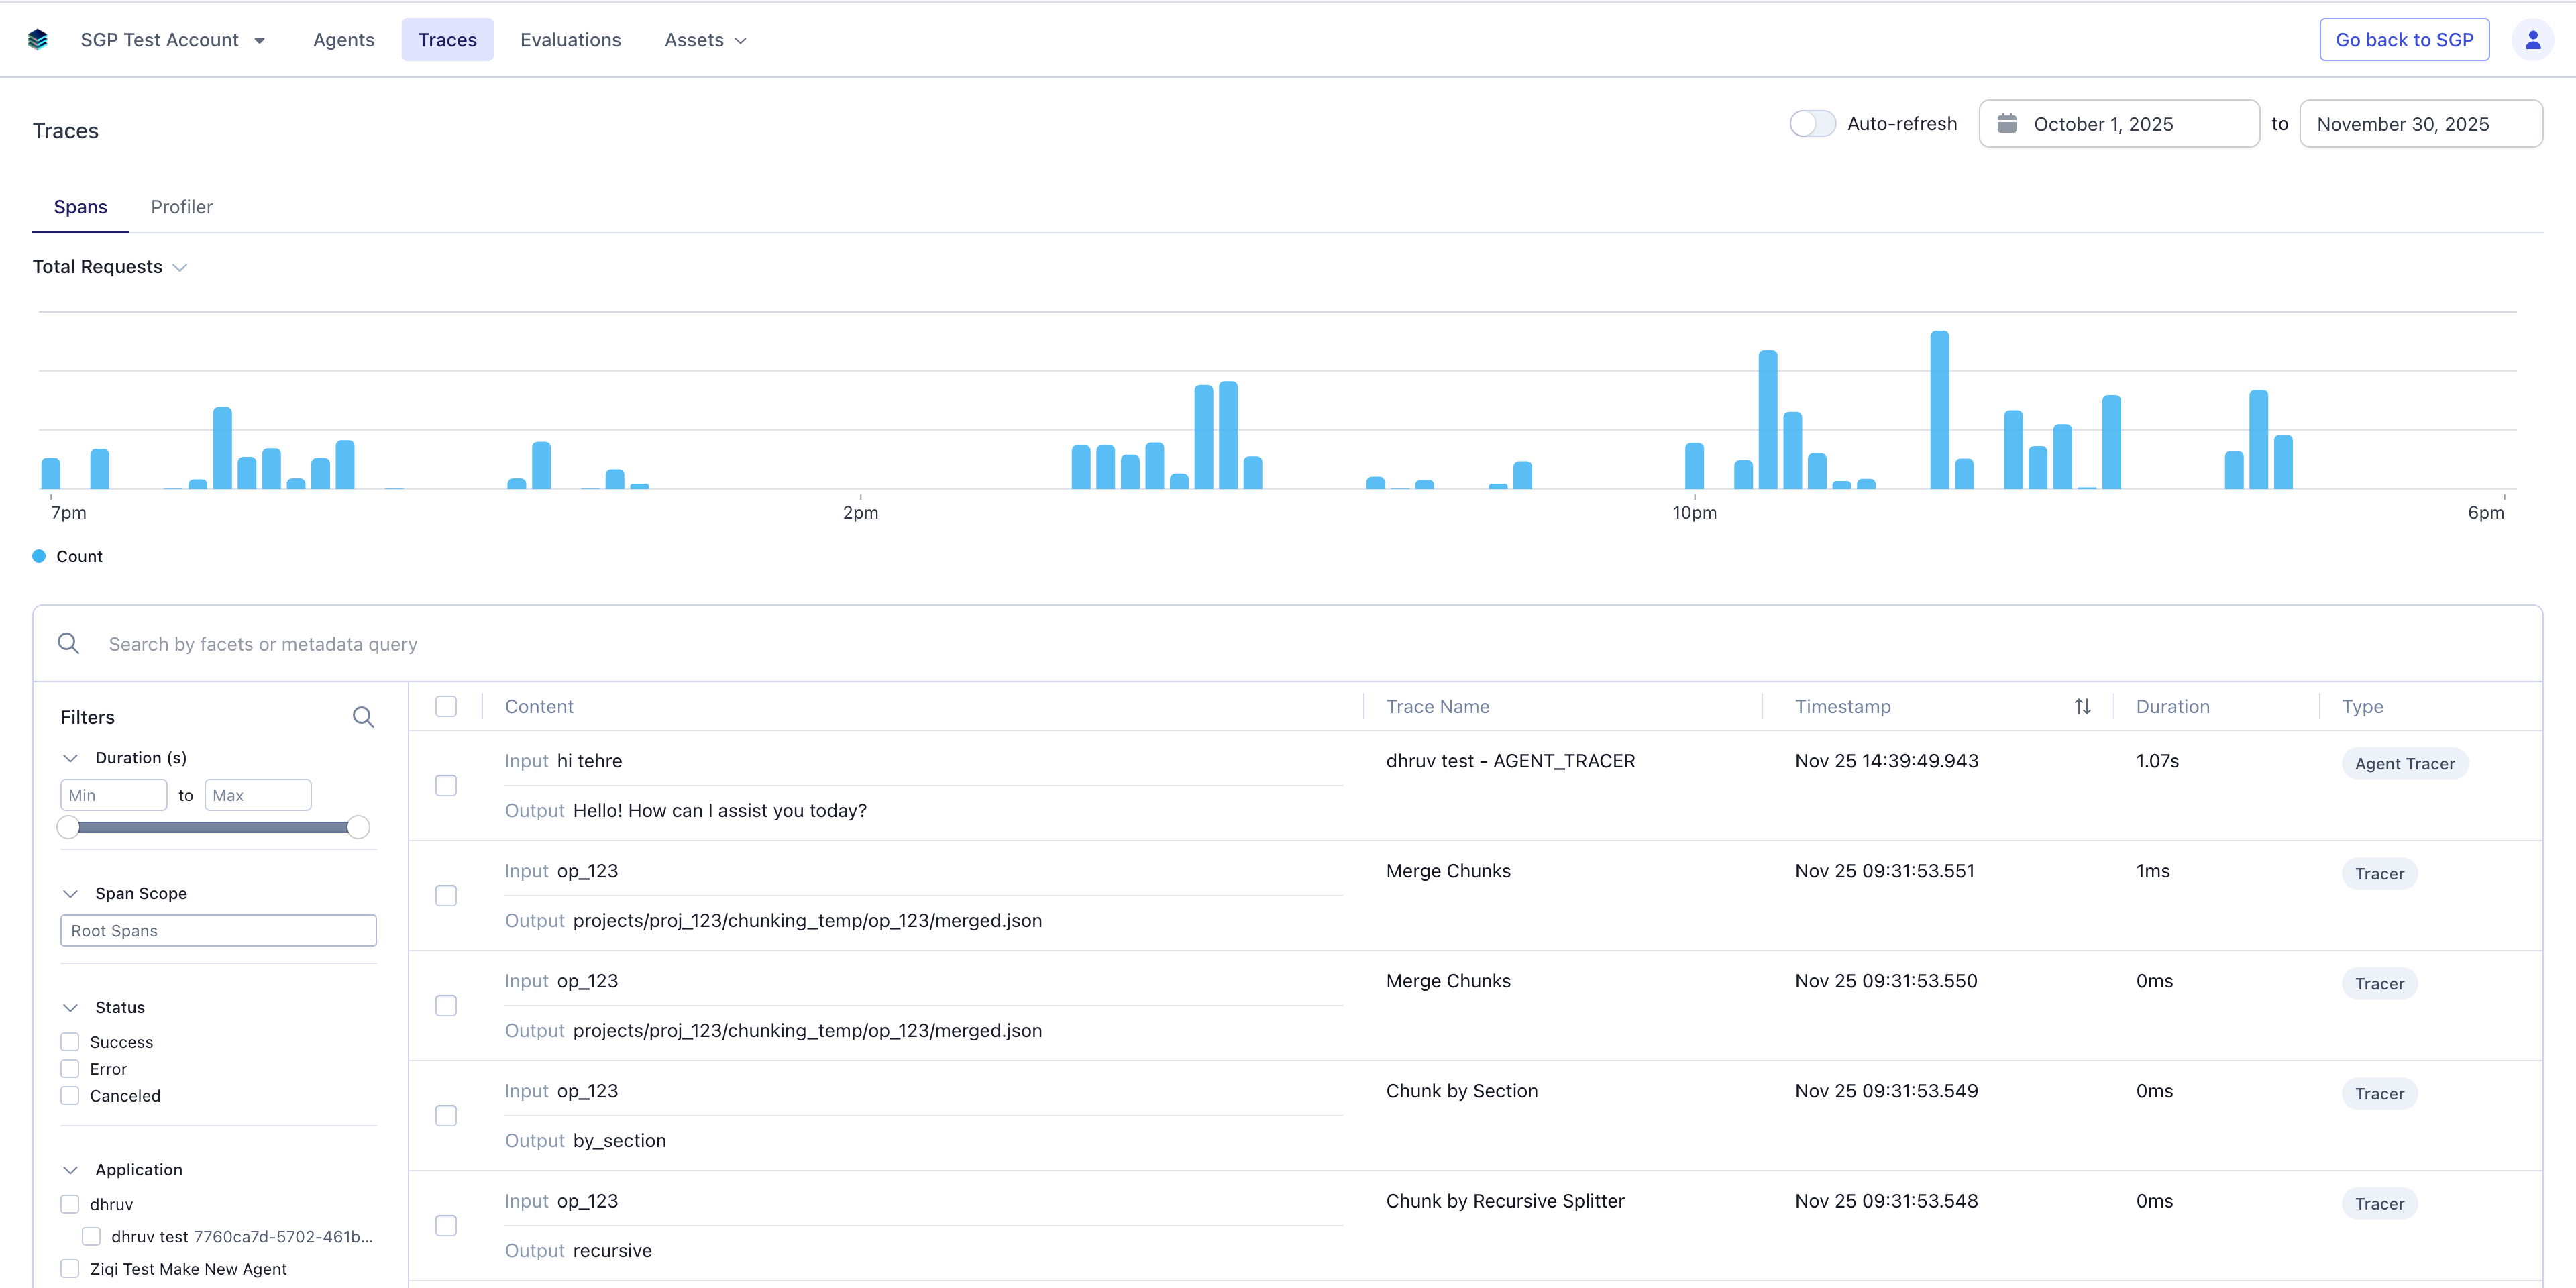This screenshot has width=2576, height=1288.
Task: Click the search icon beside Filters
Action: (x=363, y=717)
